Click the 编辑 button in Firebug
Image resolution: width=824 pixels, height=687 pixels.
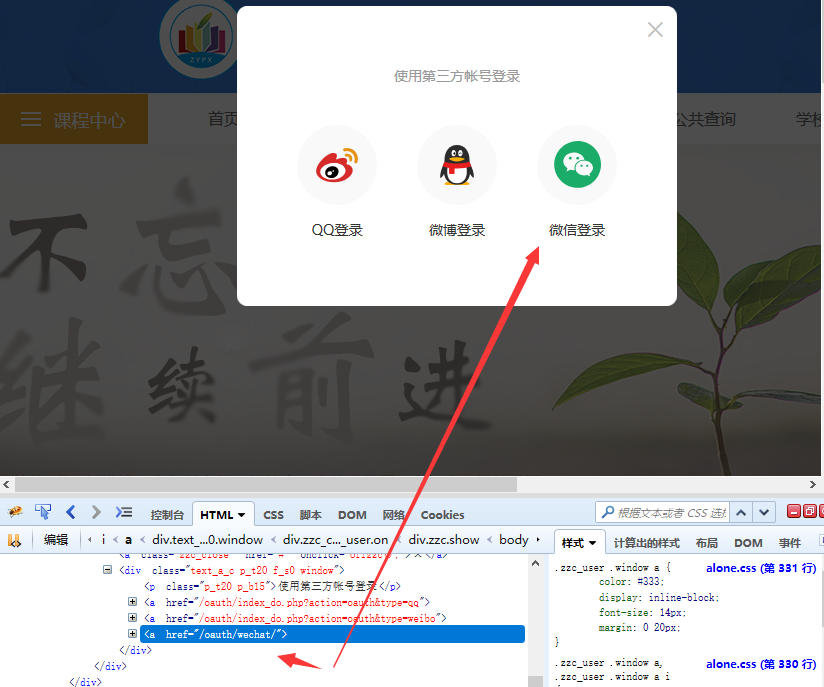(x=56, y=540)
